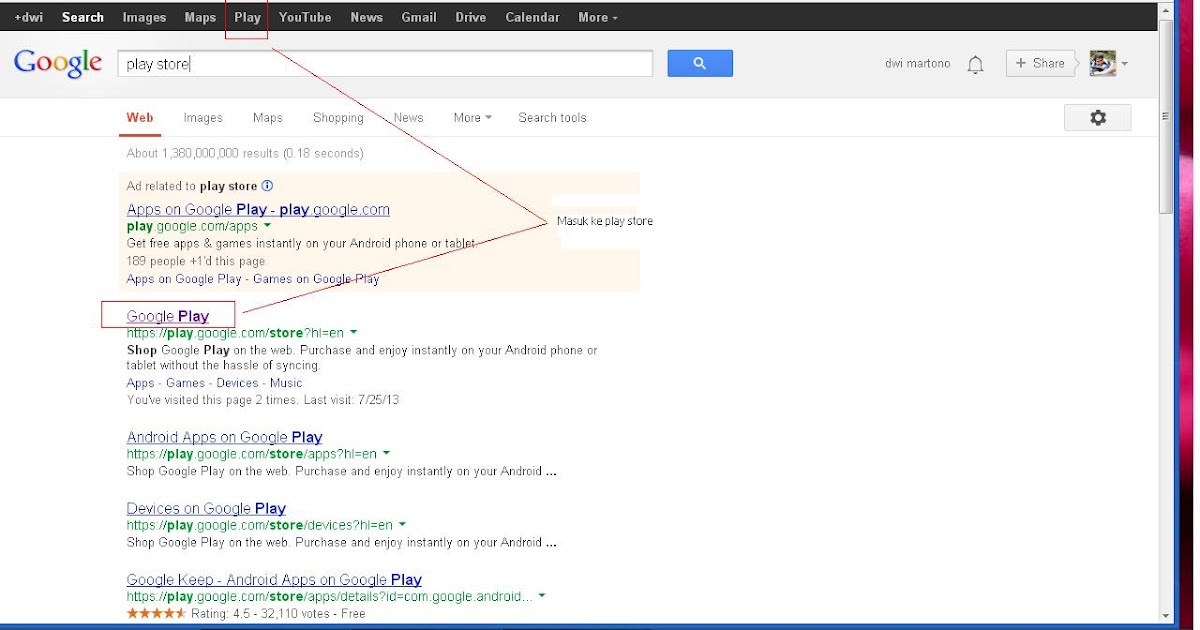1200x630 pixels.
Task: Open Images in the top black bar
Action: tap(144, 17)
